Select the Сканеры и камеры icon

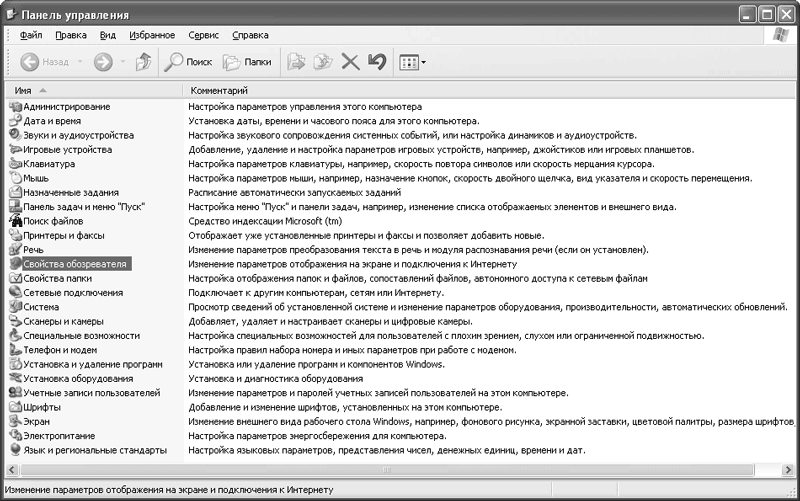15,321
